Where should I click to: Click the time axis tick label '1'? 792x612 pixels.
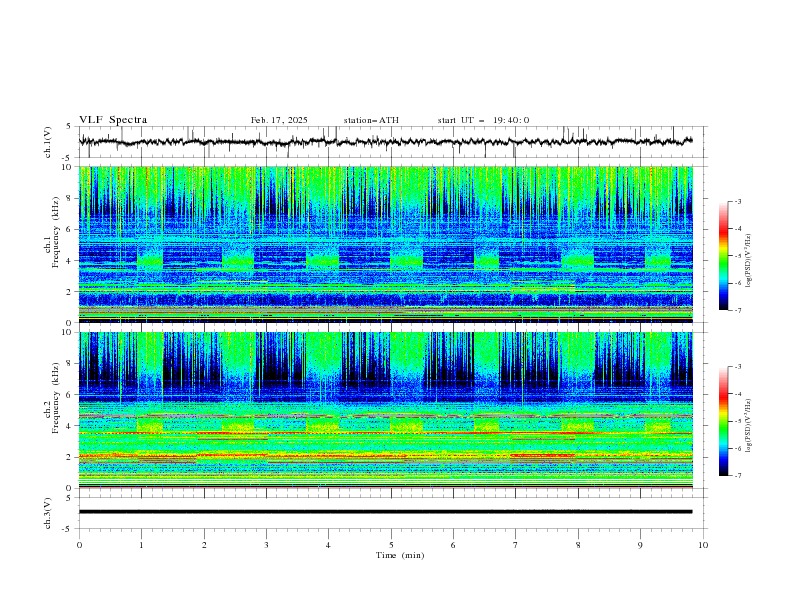click(x=141, y=545)
